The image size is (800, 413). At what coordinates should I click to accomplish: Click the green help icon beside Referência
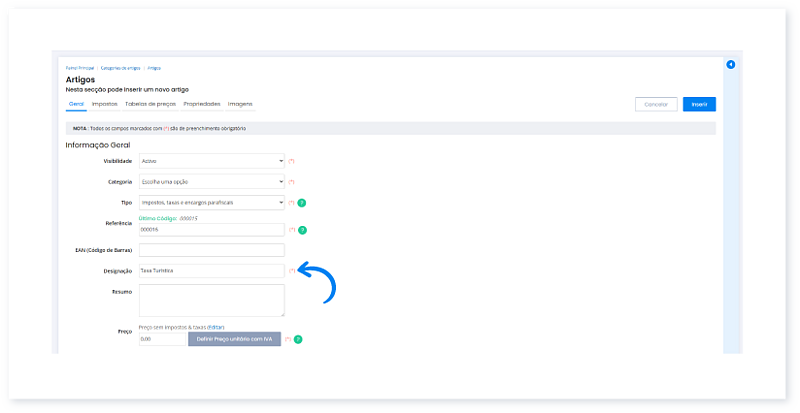click(x=302, y=230)
